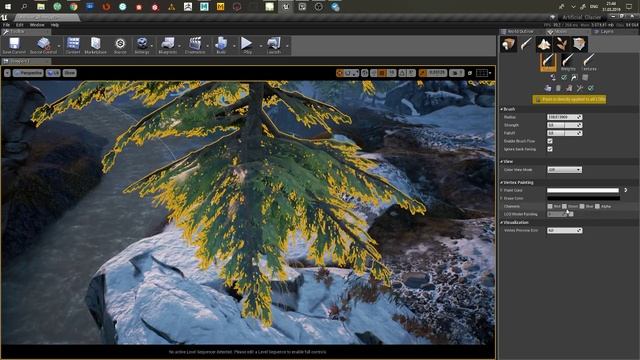Click the Windows Start button
The height and width of the screenshot is (360, 640).
pos(8,7)
